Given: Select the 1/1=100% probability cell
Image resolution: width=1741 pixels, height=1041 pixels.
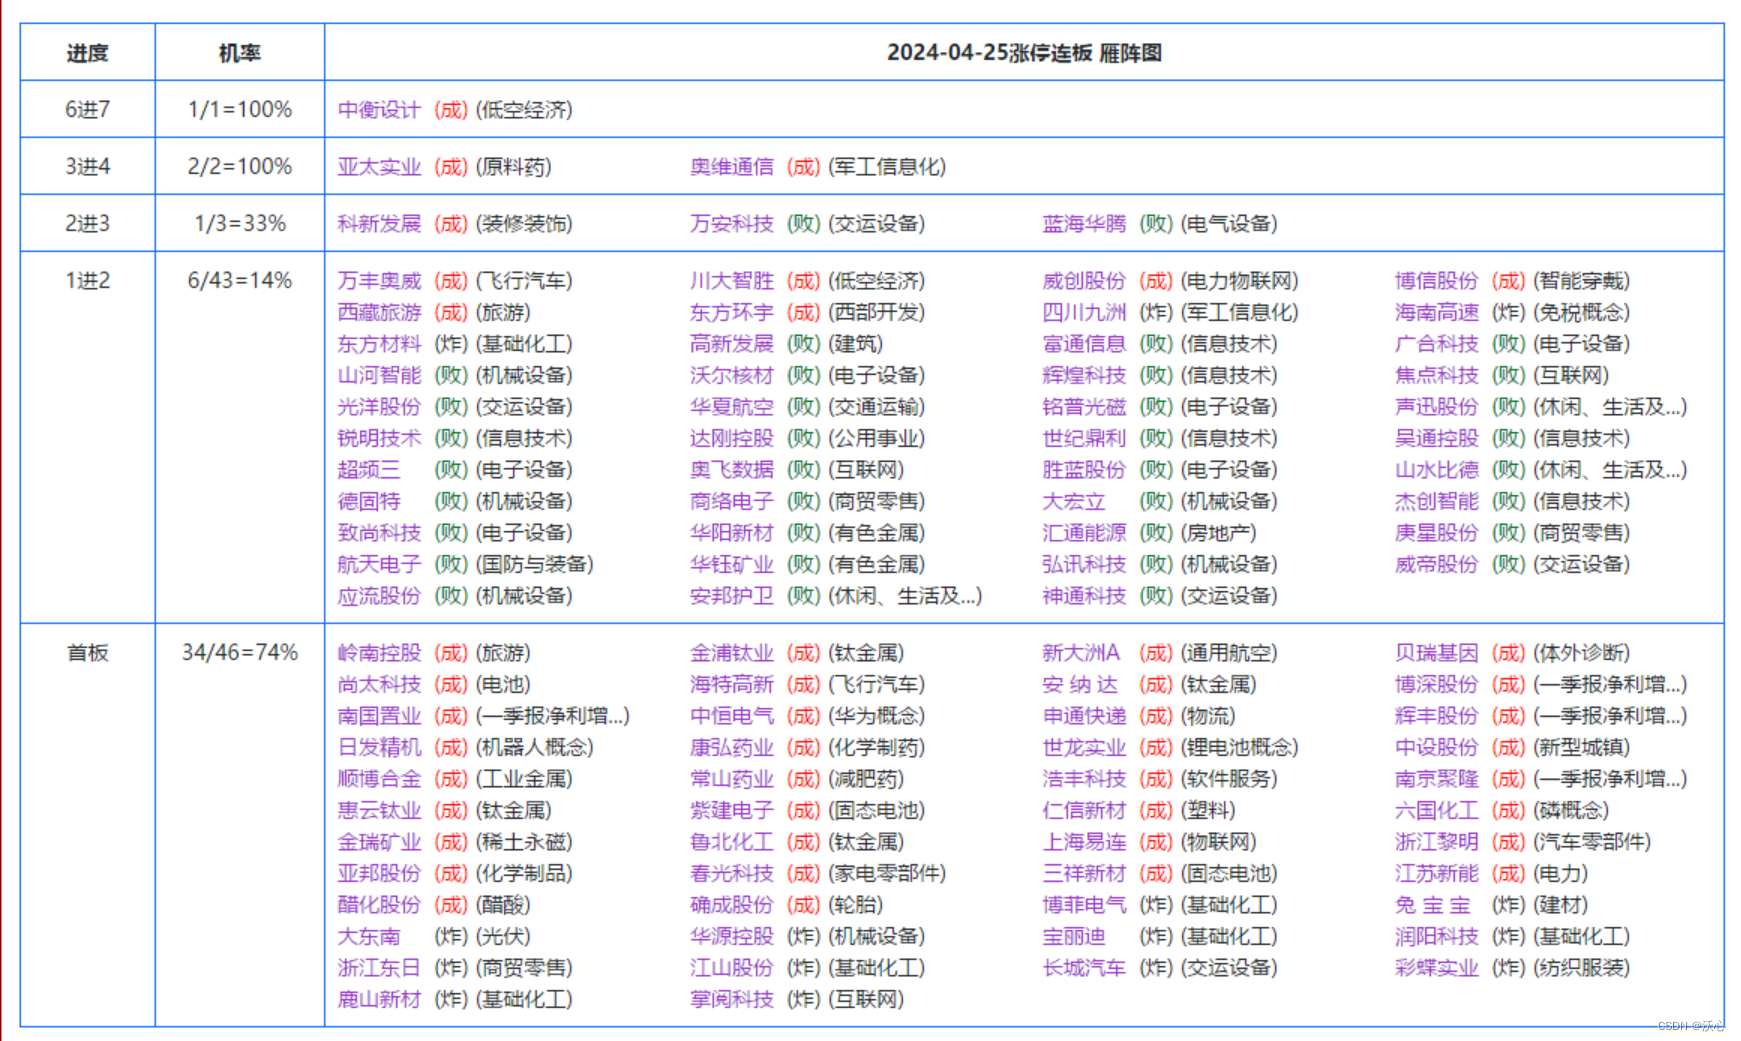Looking at the screenshot, I should tap(240, 110).
